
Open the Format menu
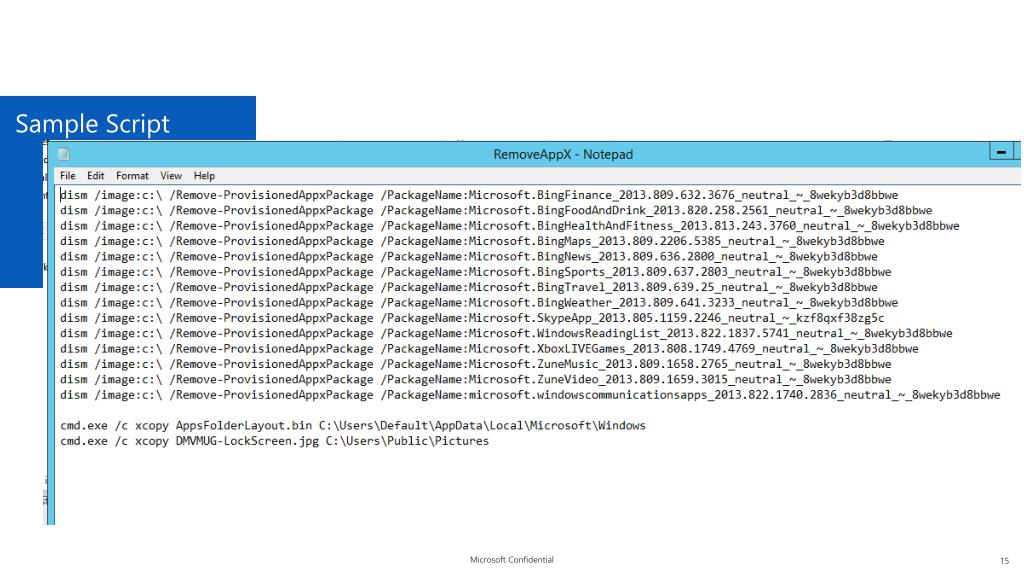[x=132, y=176]
